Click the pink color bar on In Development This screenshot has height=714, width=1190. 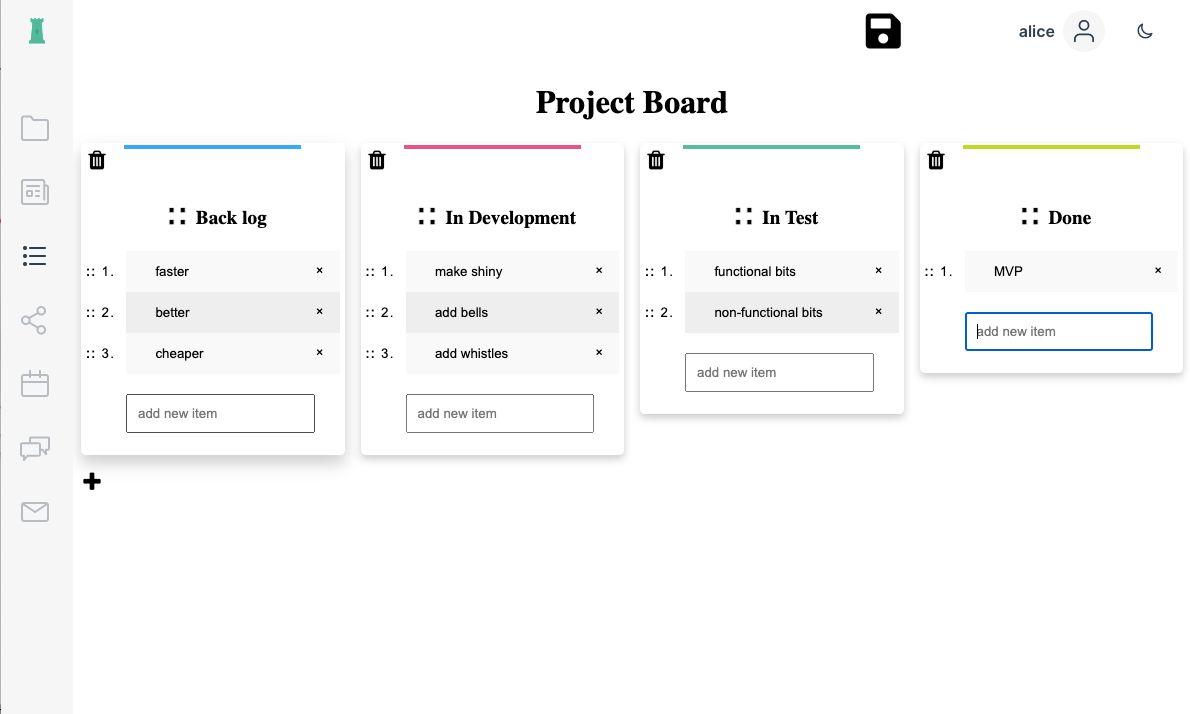[492, 147]
